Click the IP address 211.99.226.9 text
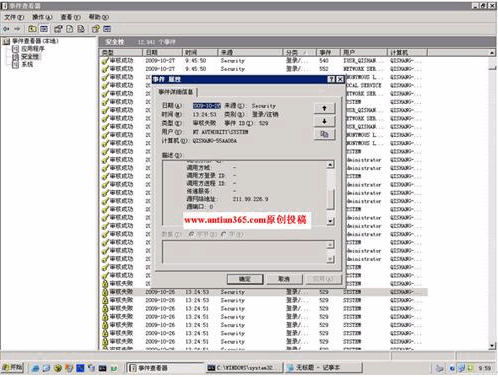The image size is (498, 377). pos(250,199)
